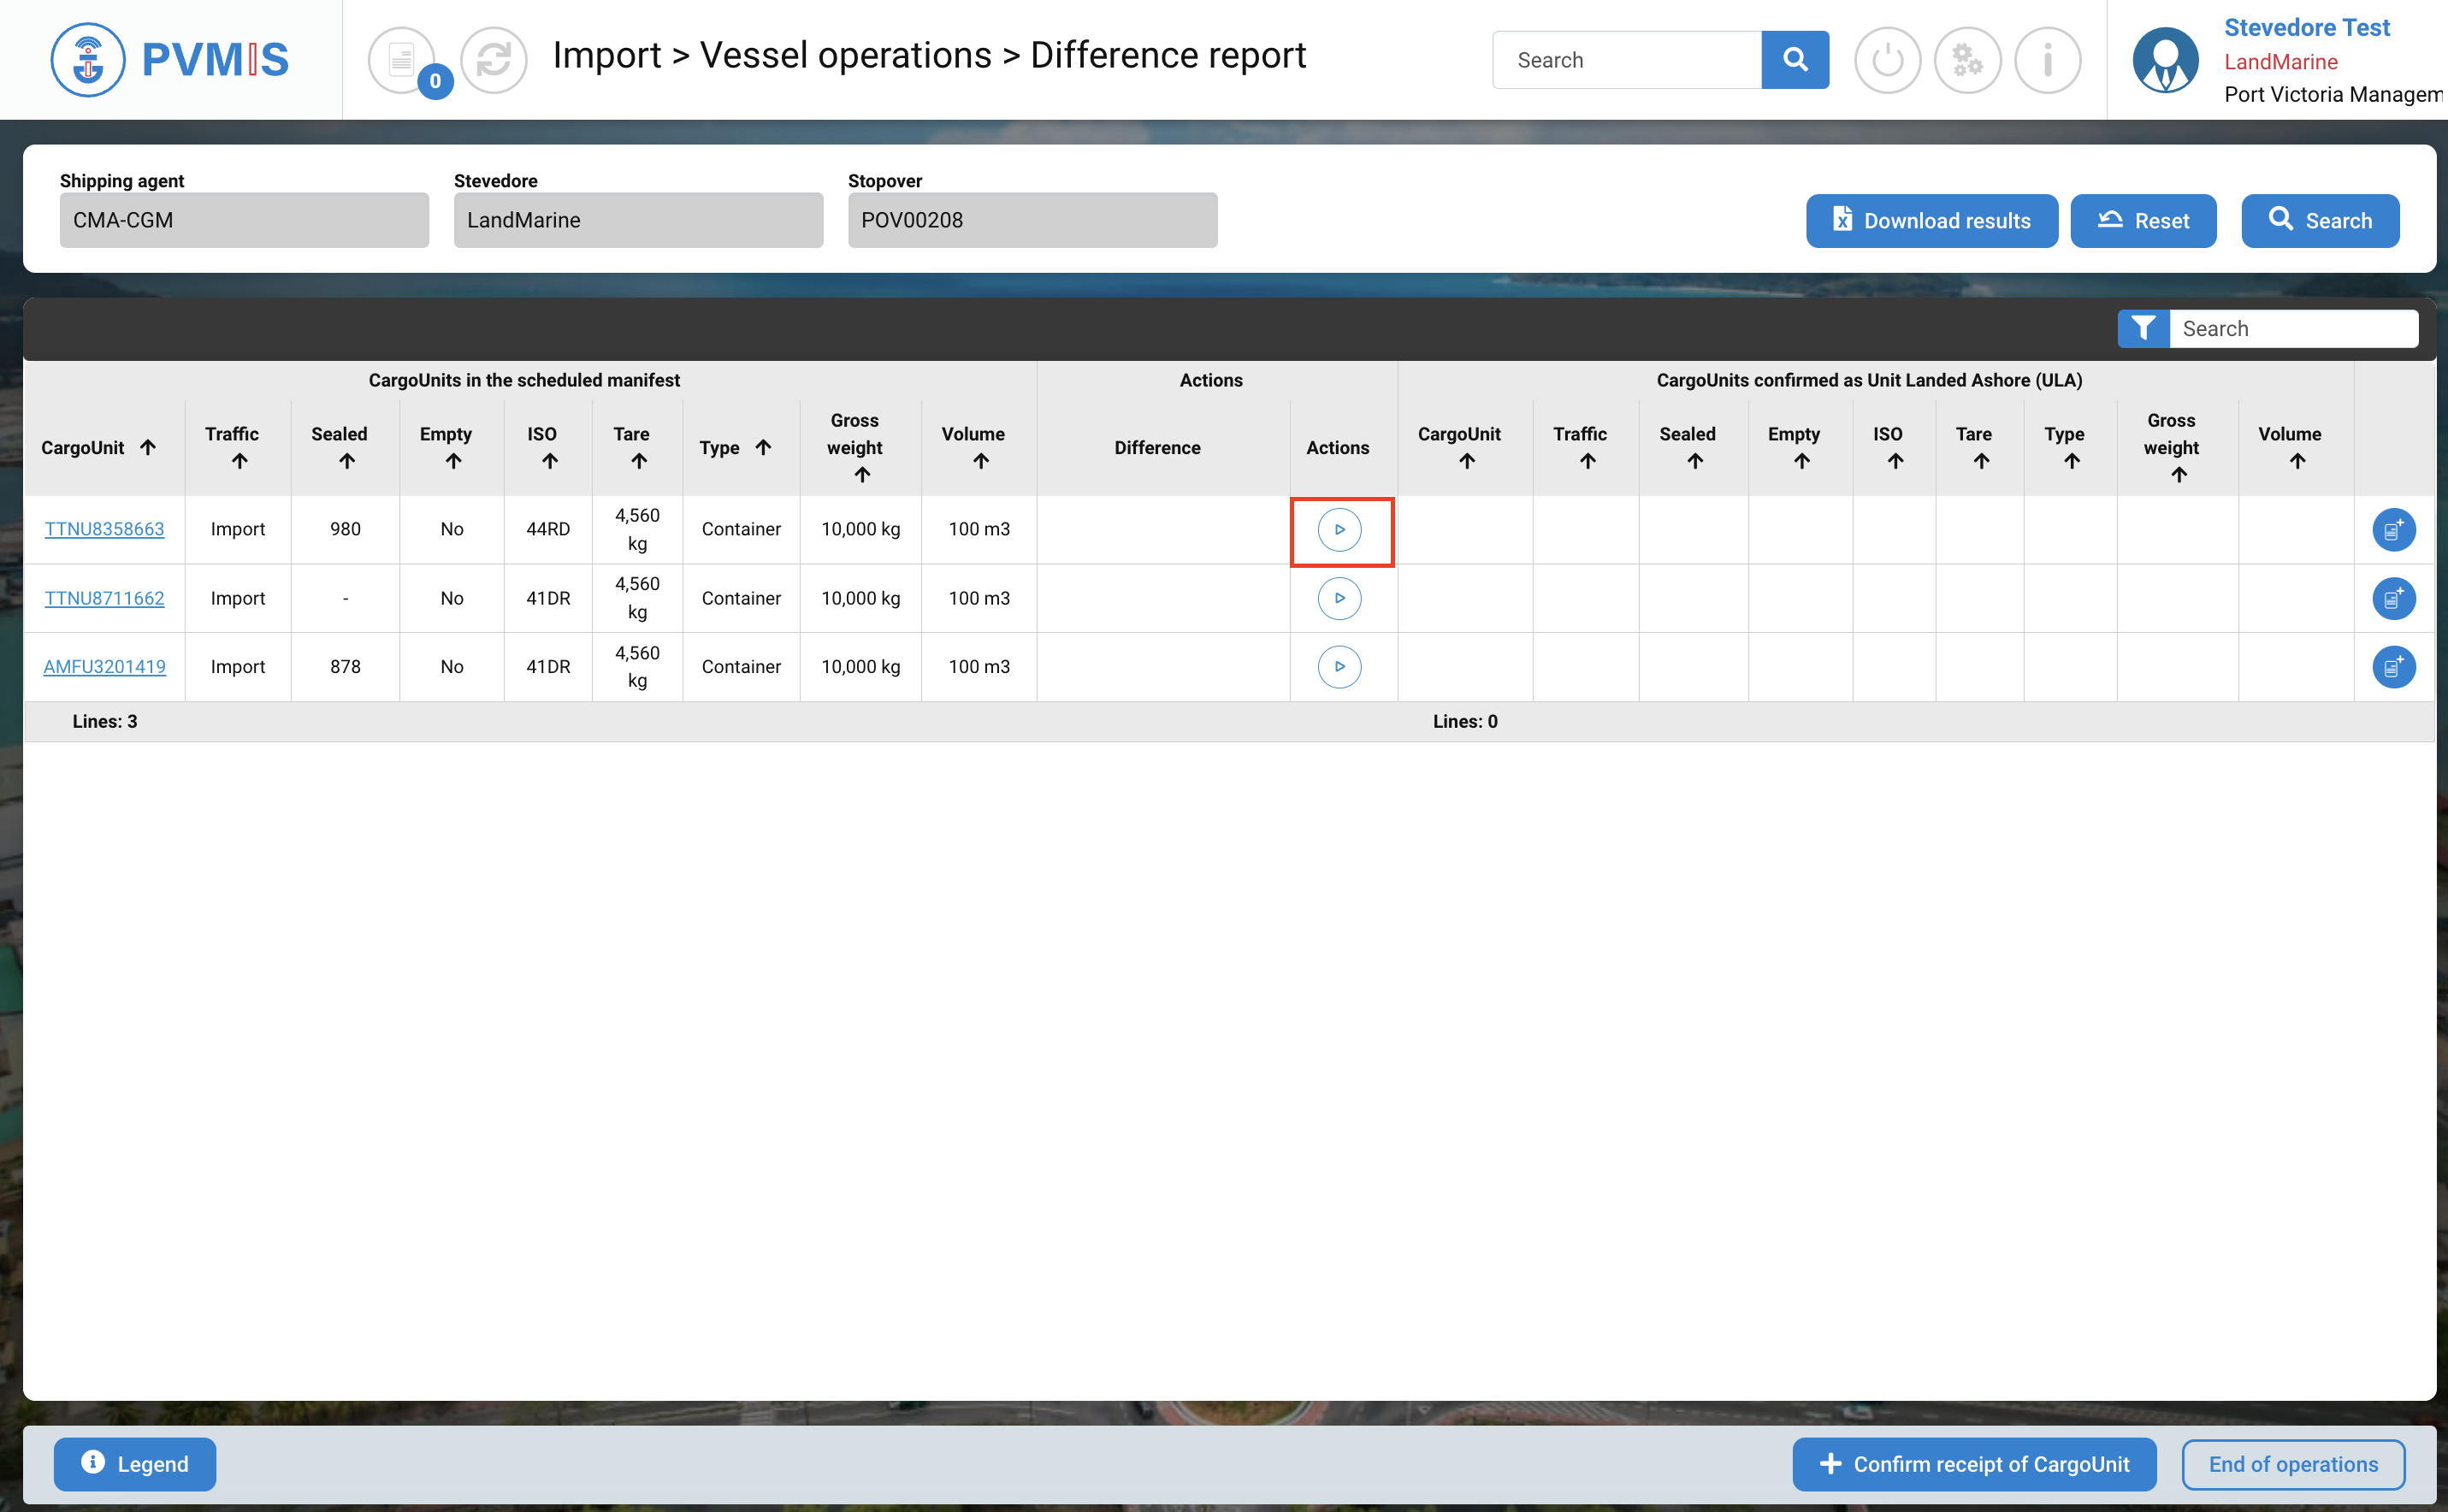
Task: Sort scheduled manifest by Gross weight arrow
Action: (x=861, y=475)
